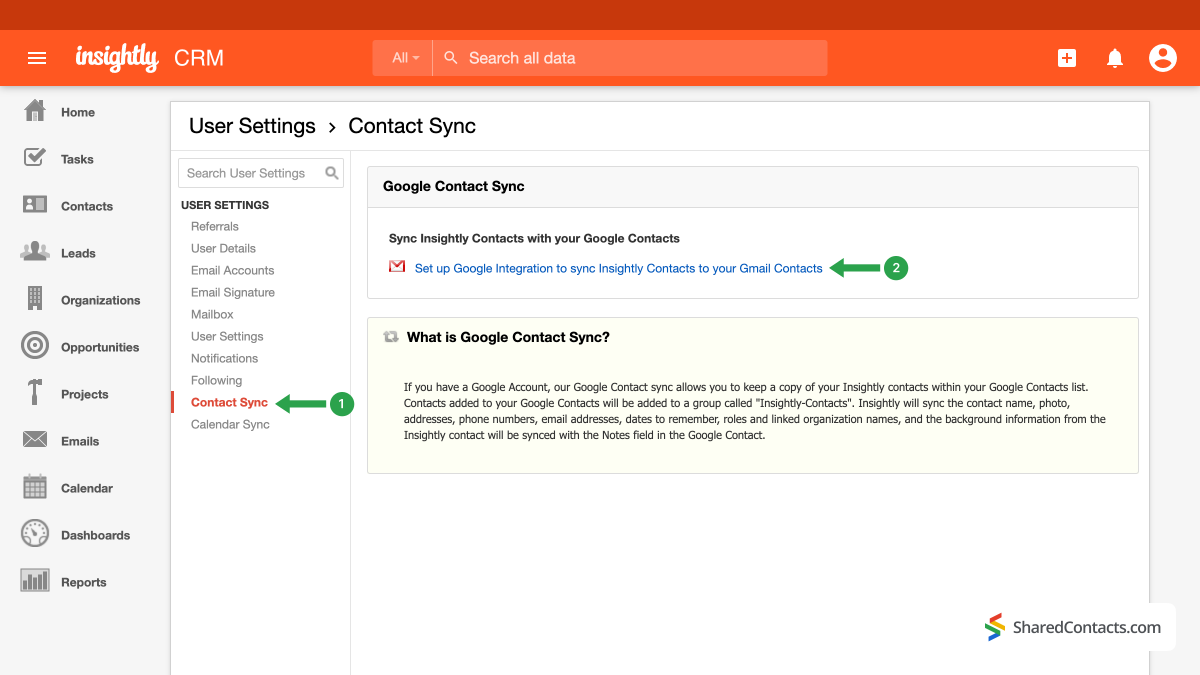Open Calendar in the sidebar
The height and width of the screenshot is (675, 1200).
(x=87, y=489)
